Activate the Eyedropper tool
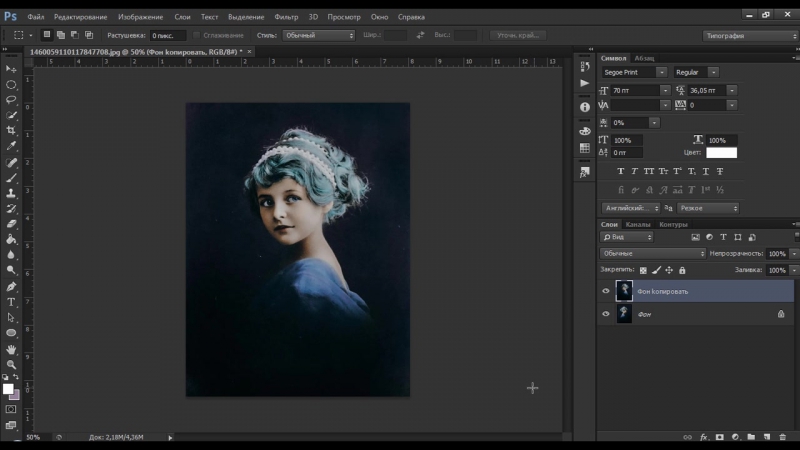 (x=11, y=146)
